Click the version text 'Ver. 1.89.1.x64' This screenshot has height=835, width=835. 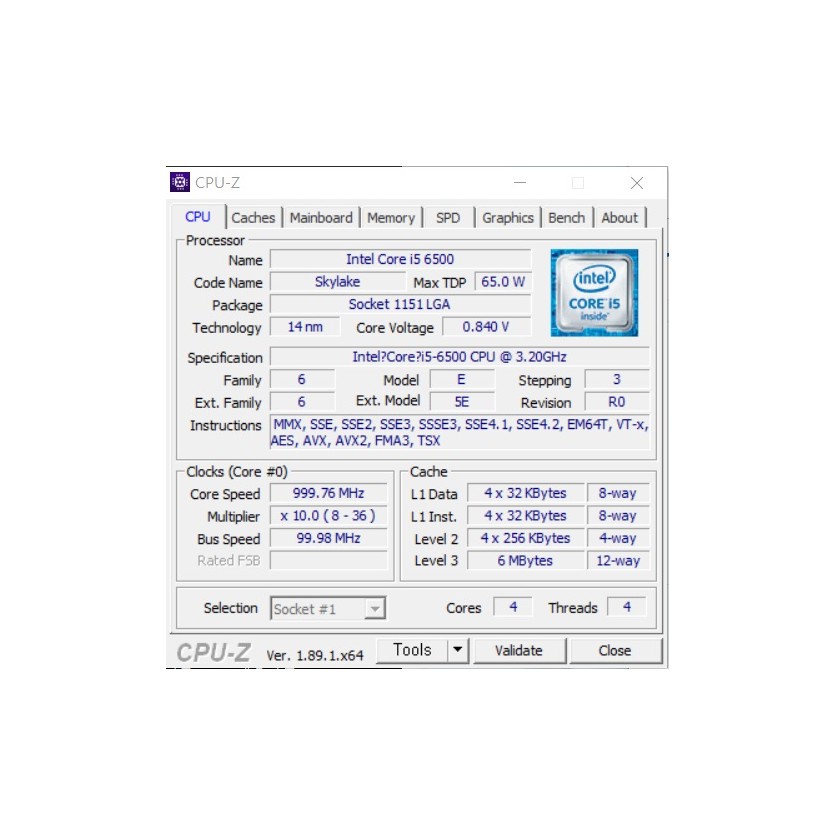[x=315, y=655]
